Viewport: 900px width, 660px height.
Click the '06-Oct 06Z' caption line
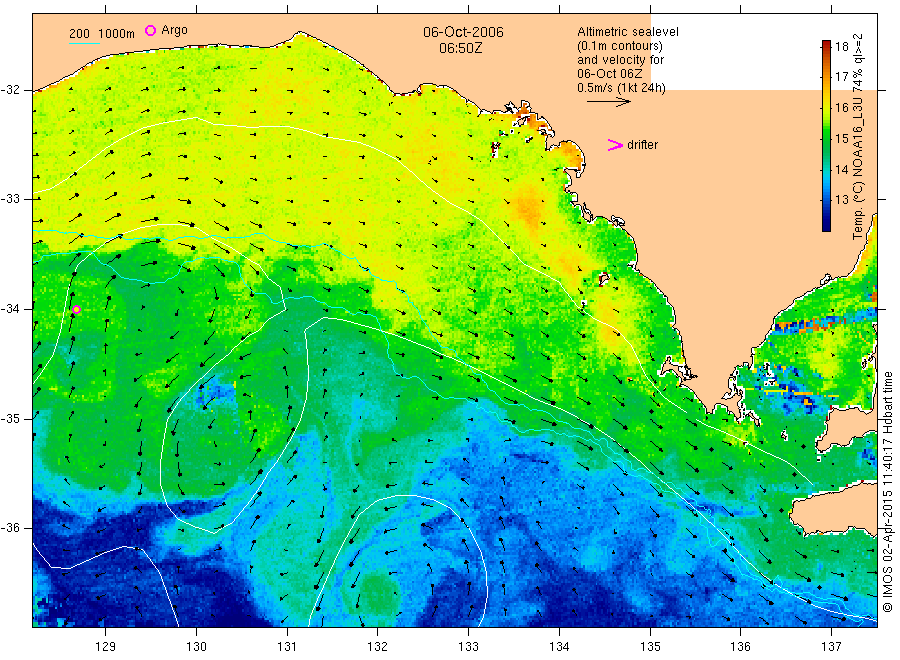(x=610, y=74)
